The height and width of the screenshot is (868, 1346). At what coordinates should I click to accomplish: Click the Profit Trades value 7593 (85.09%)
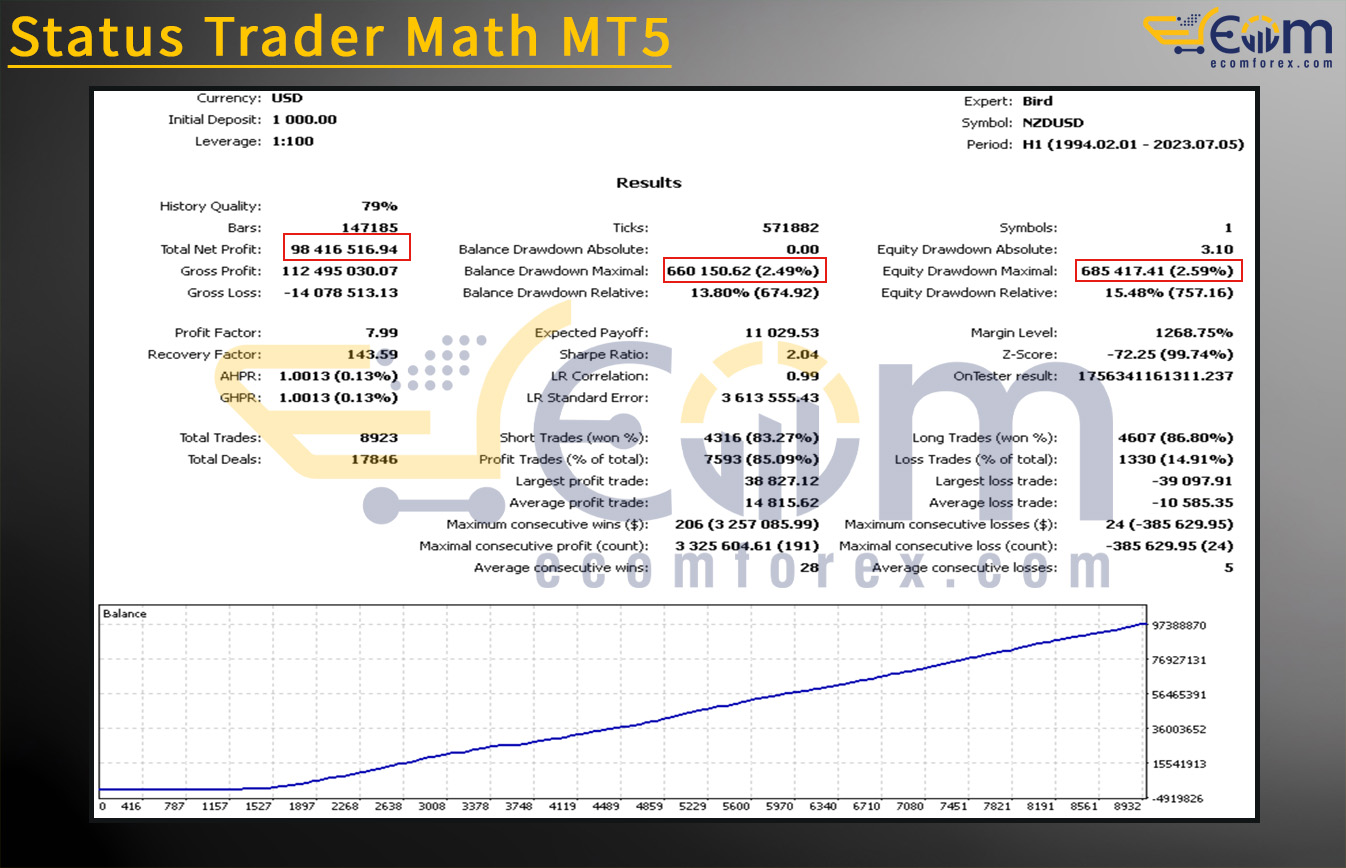[x=762, y=460]
